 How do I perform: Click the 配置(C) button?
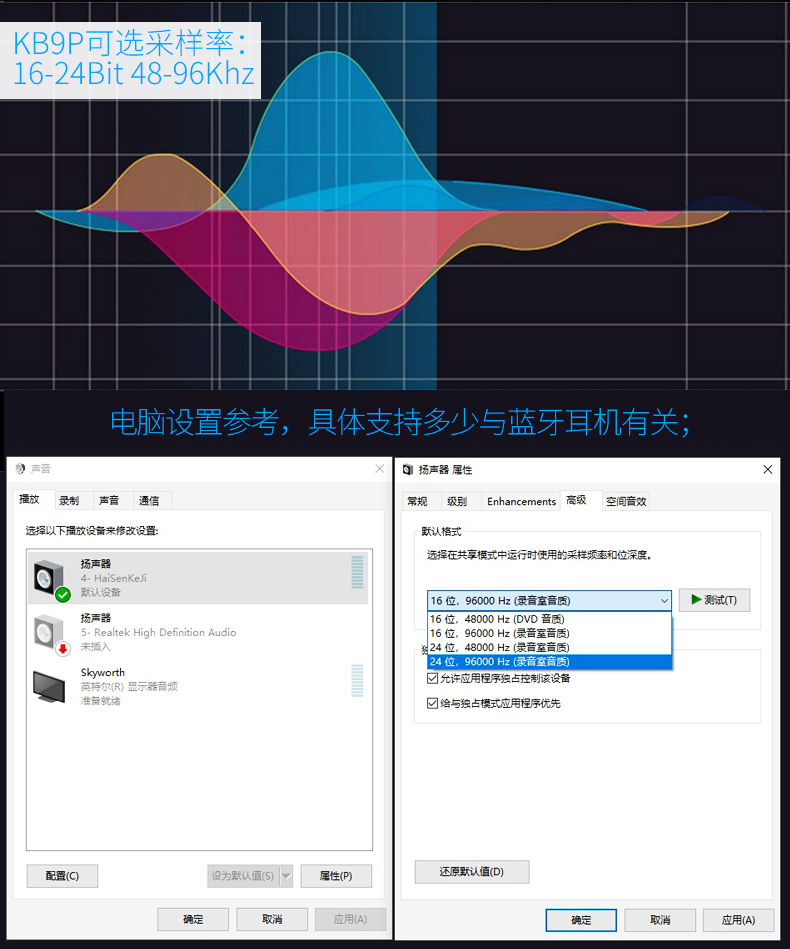(x=61, y=876)
